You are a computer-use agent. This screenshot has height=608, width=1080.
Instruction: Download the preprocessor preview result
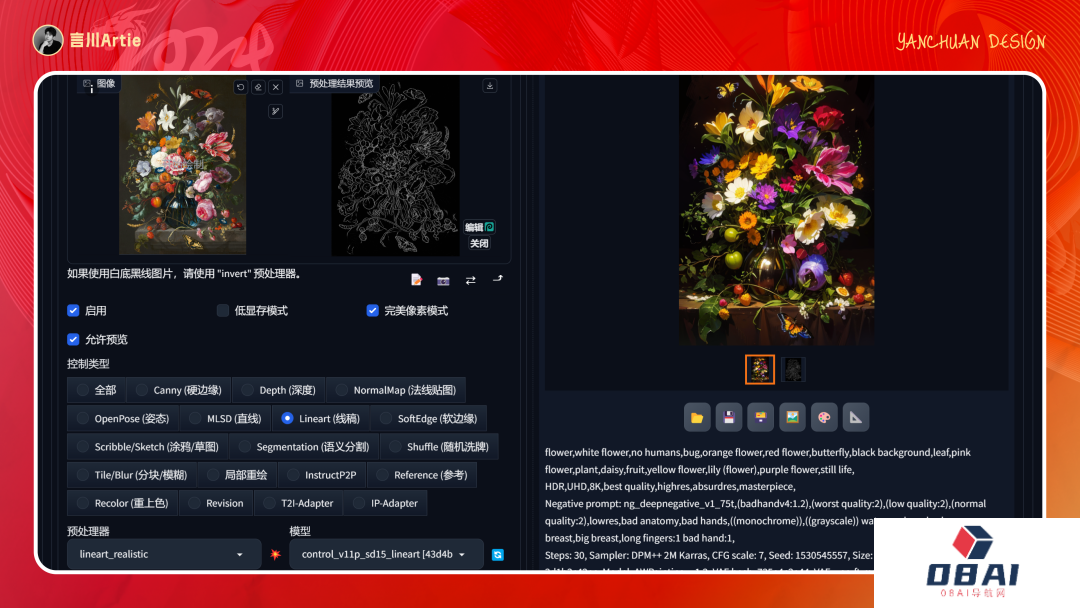point(490,85)
